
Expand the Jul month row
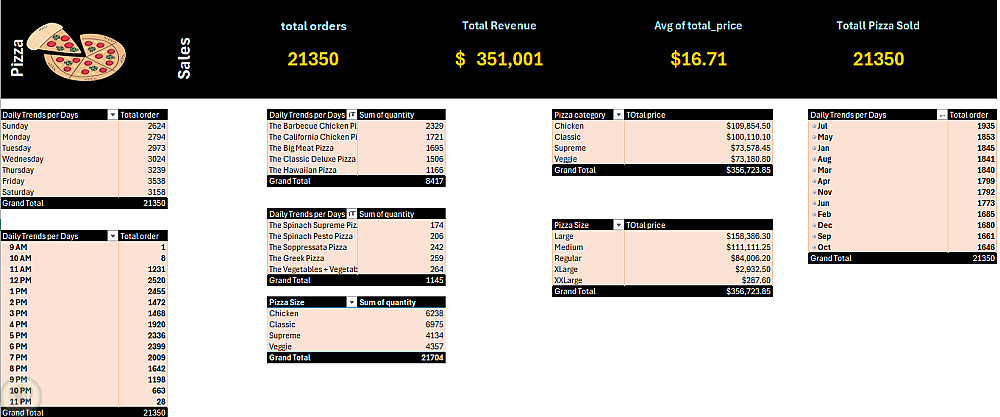[813, 127]
